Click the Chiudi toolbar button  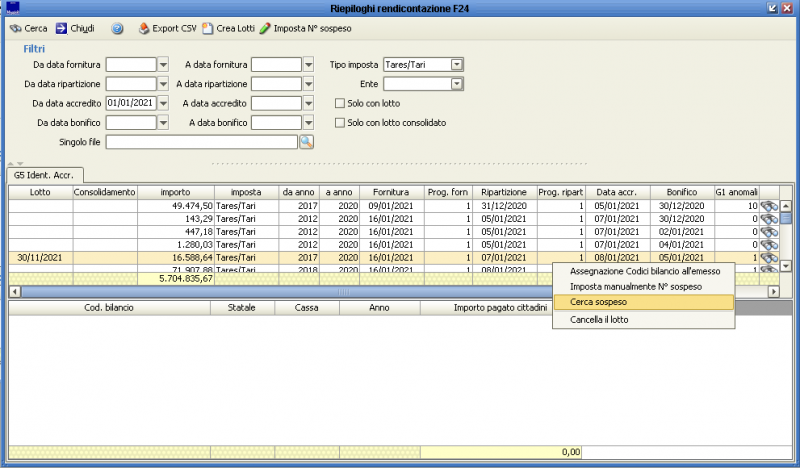coord(75,29)
